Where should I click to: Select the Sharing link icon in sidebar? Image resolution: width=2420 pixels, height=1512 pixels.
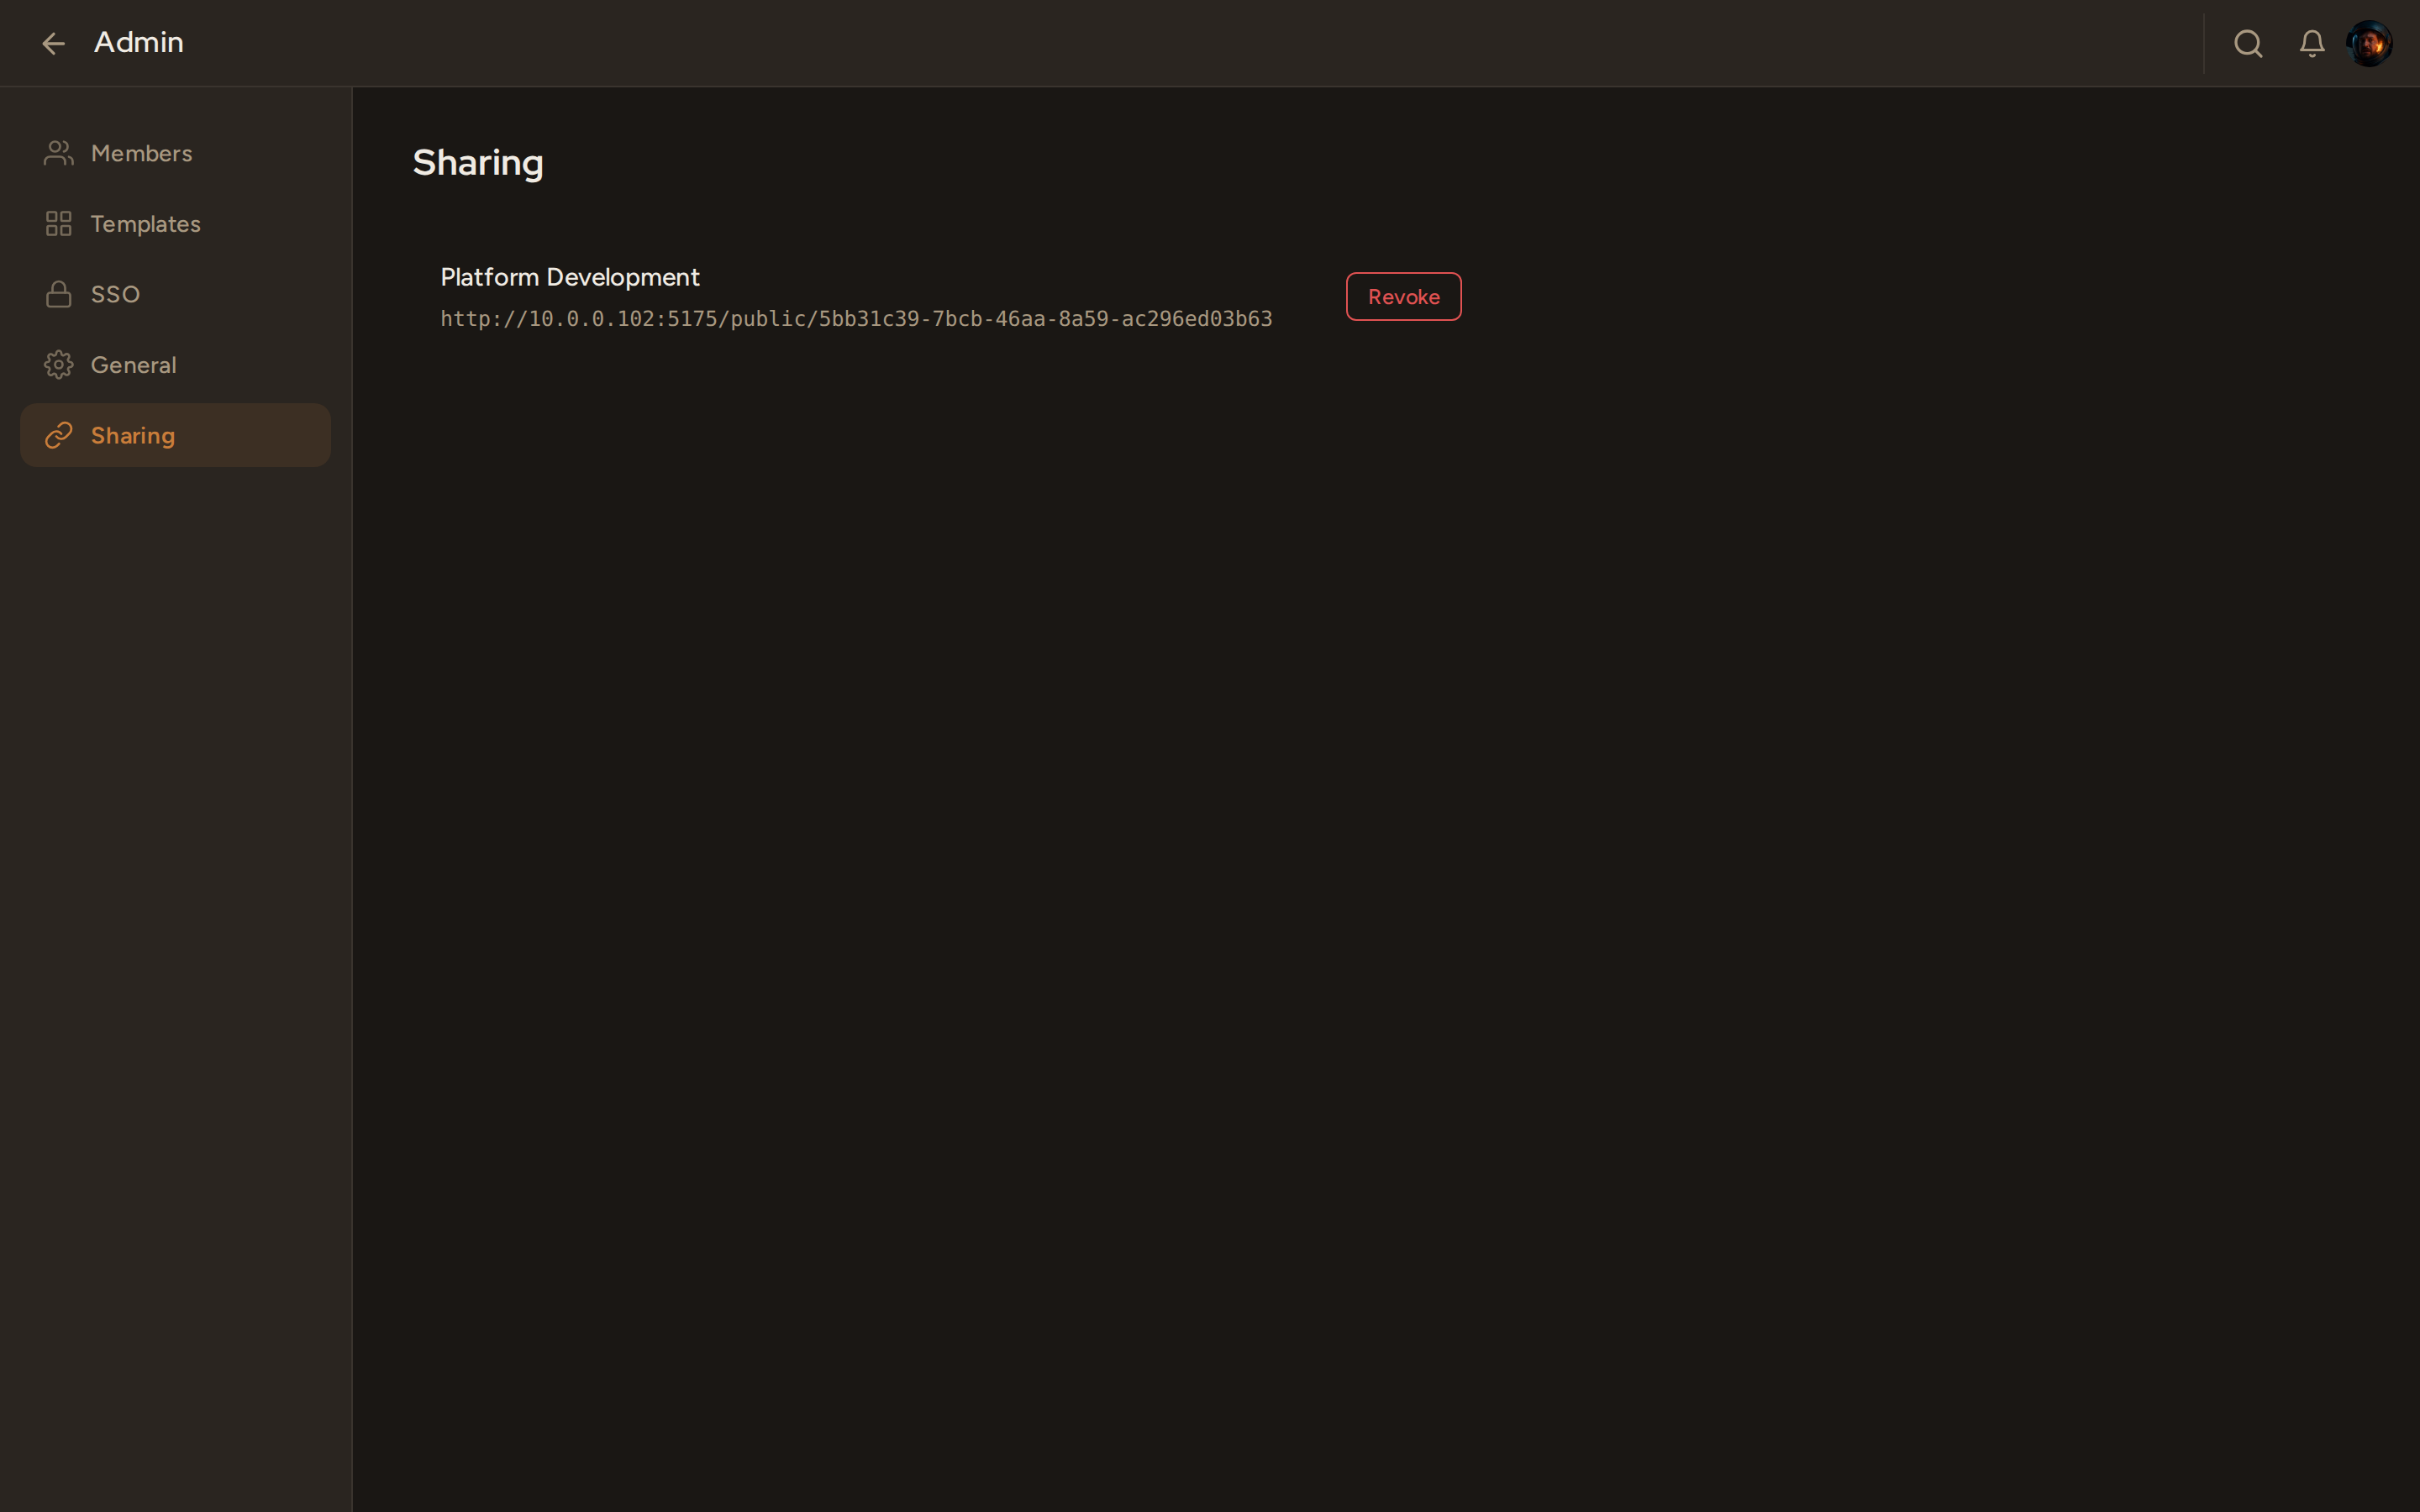[58, 434]
